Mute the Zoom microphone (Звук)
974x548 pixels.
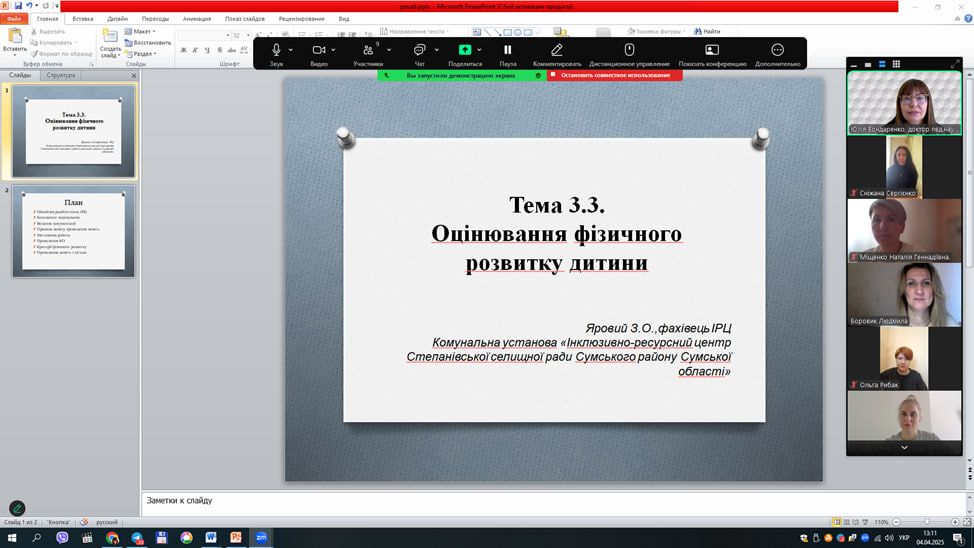[x=276, y=50]
